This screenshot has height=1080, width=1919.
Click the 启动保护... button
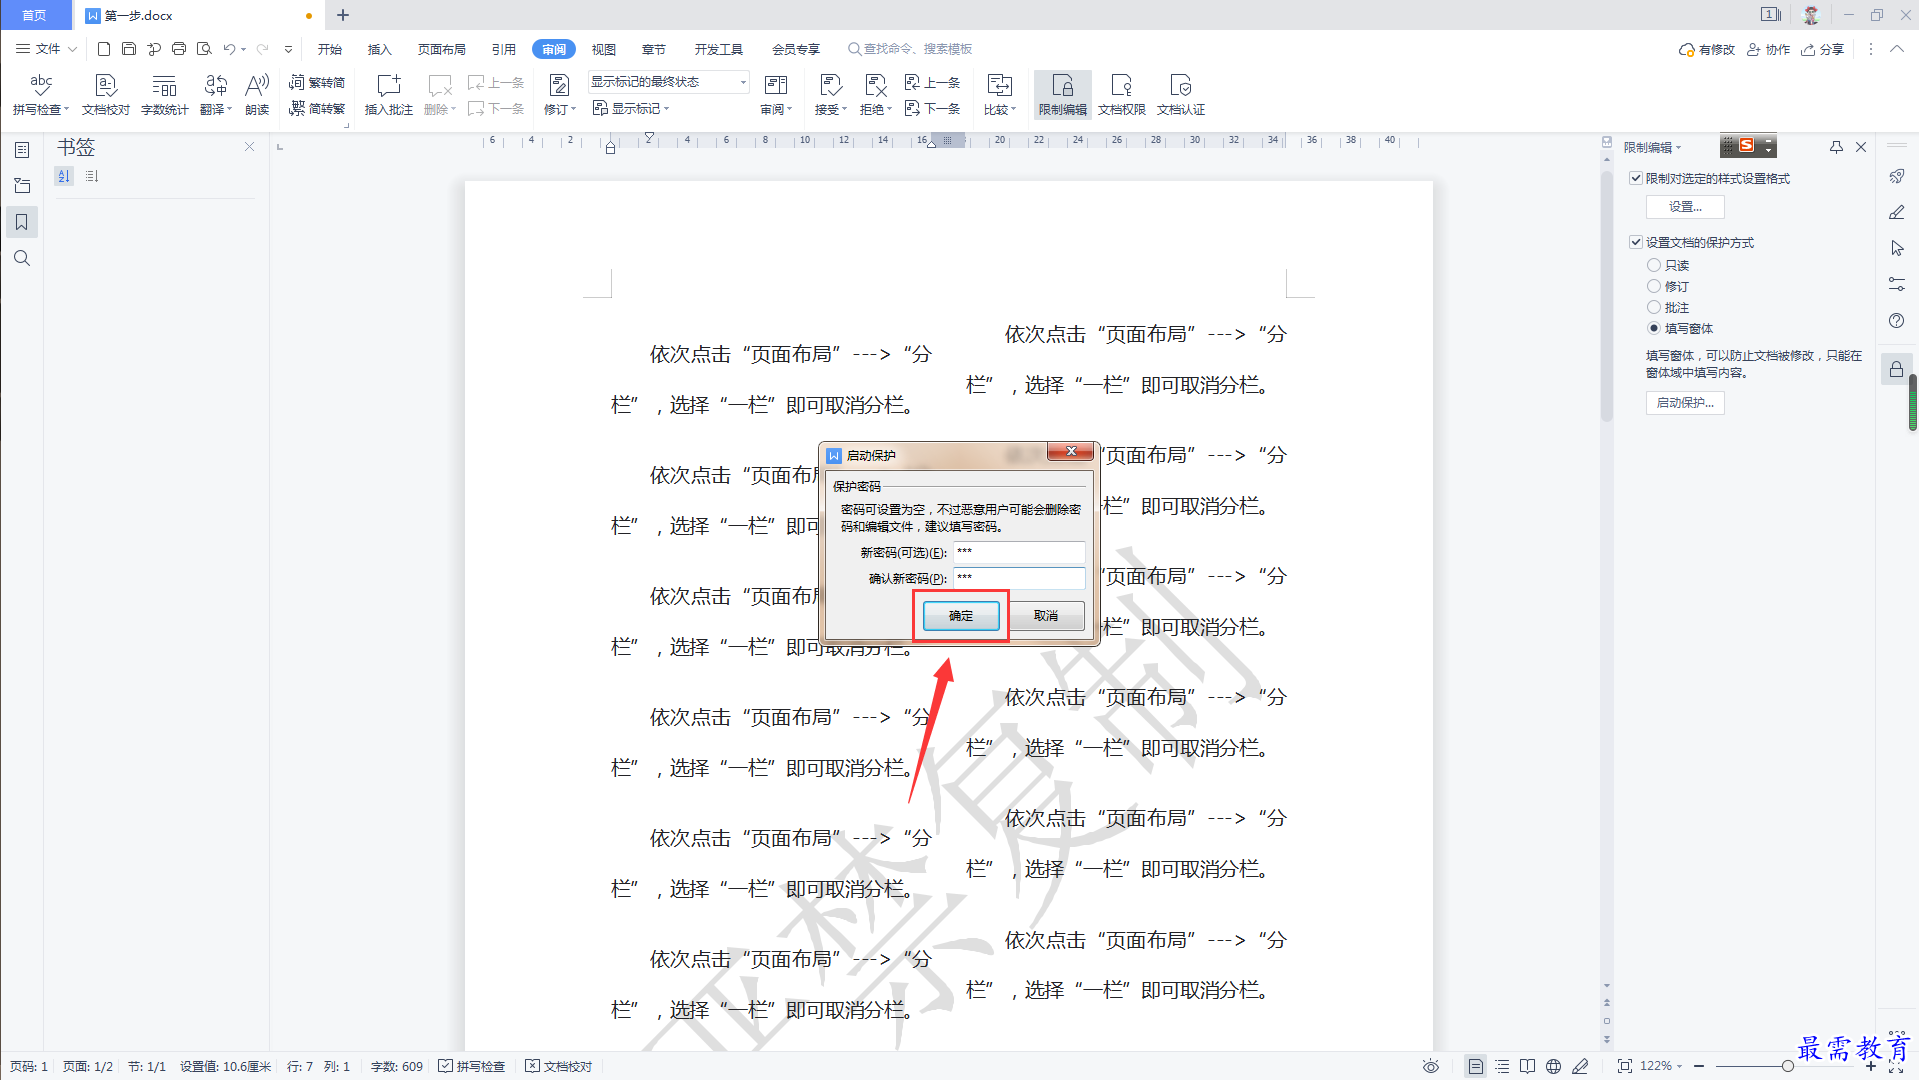(x=1685, y=403)
